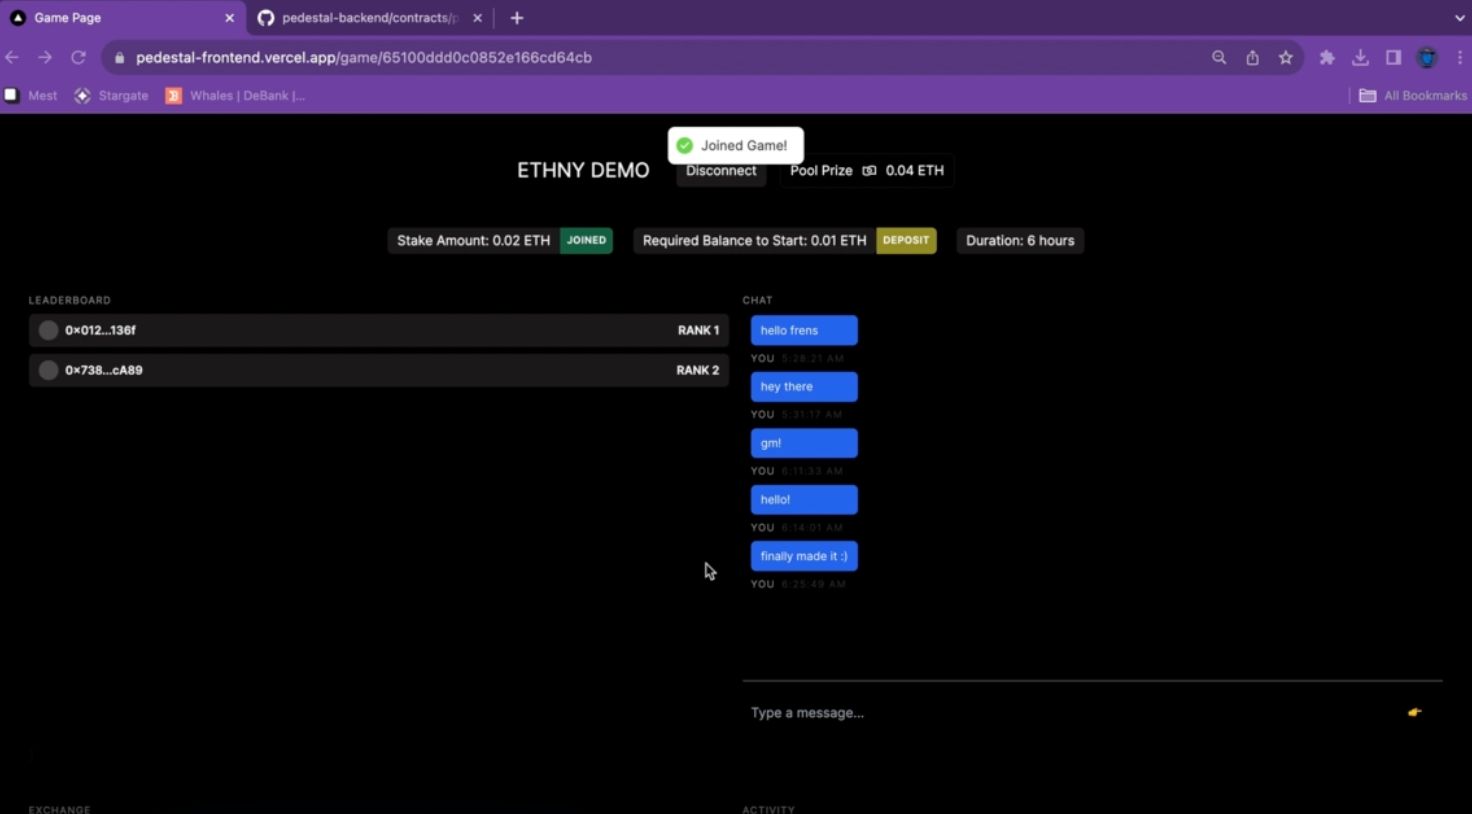Focus the Type a message input field
Viewport: 1472px width, 814px height.
coord(1070,713)
